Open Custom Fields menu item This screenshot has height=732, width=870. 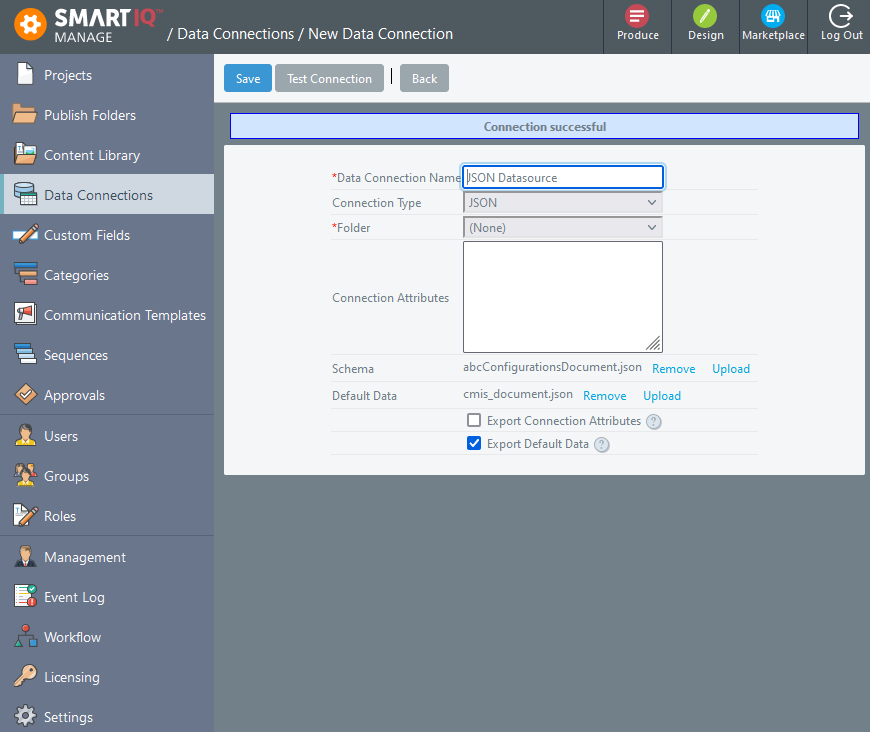point(107,235)
